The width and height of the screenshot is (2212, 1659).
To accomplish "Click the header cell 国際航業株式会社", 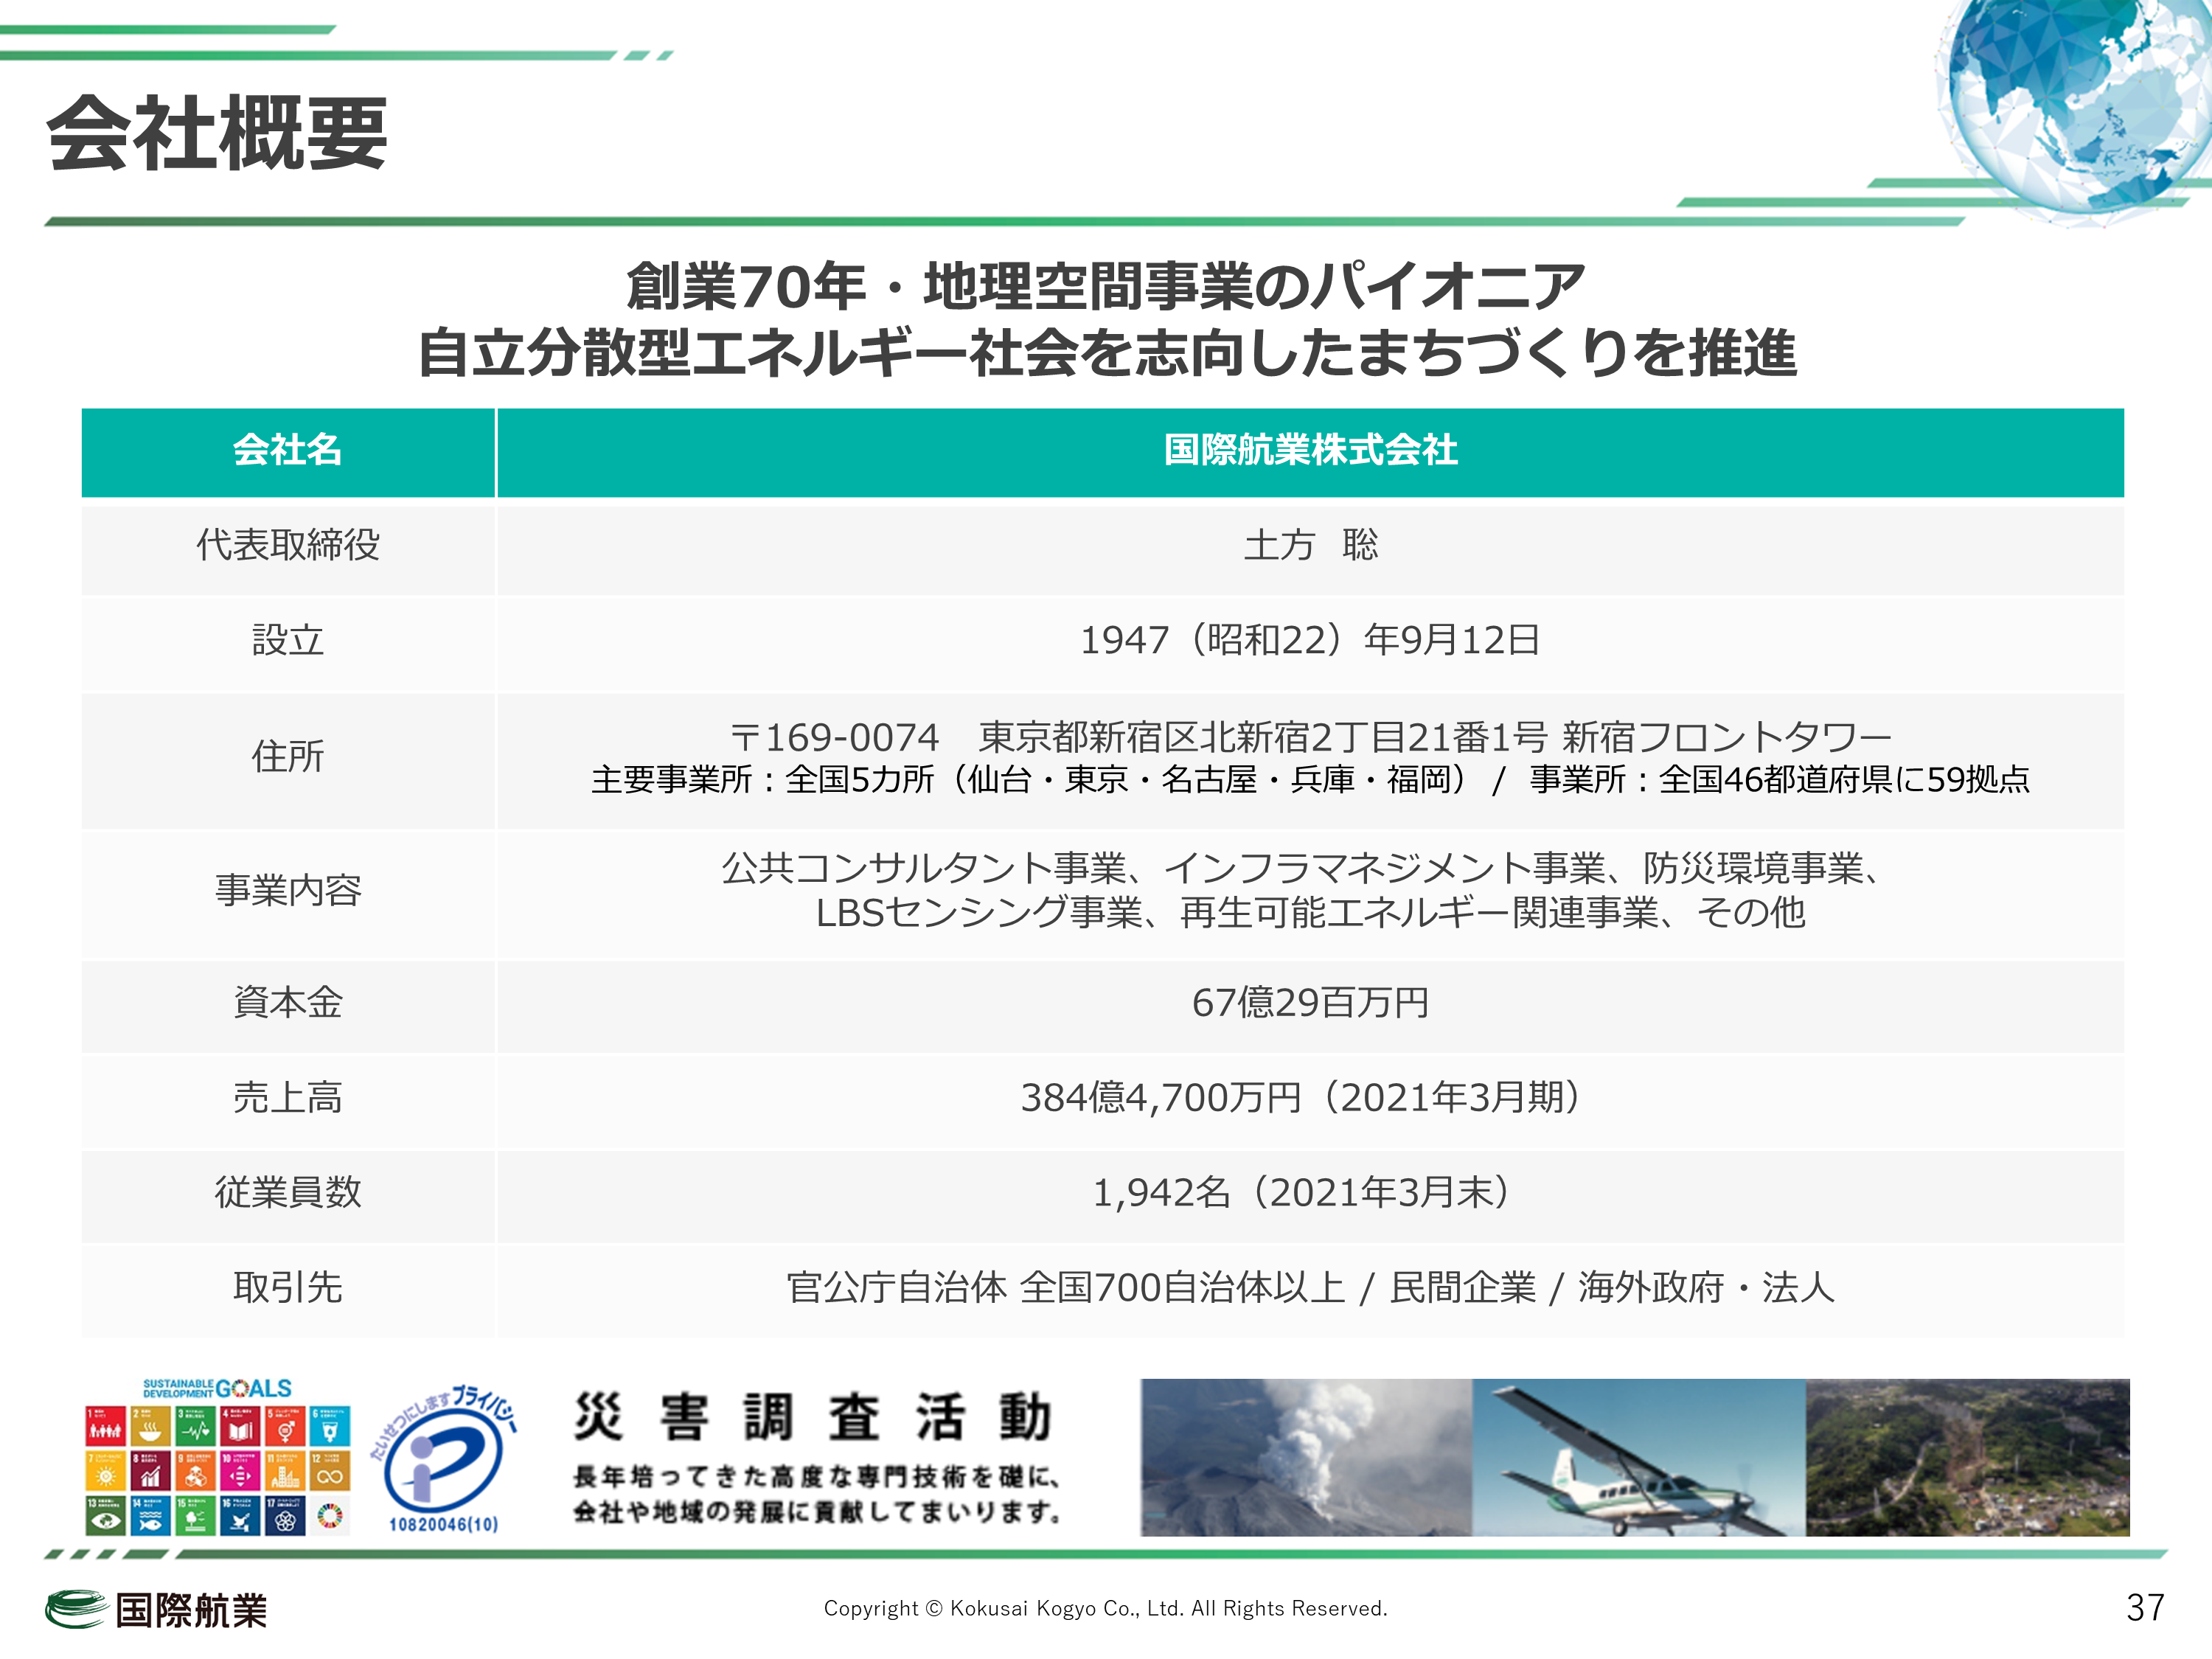I will pos(1310,451).
